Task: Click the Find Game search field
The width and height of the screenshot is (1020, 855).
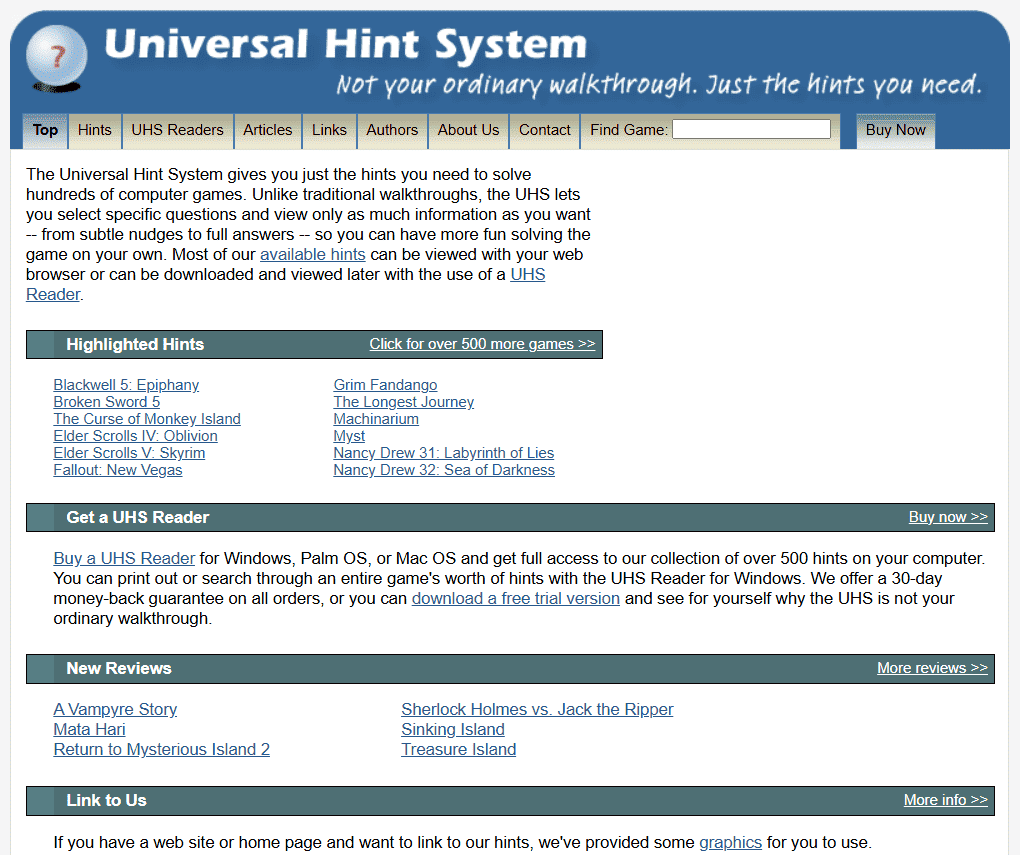Action: pyautogui.click(x=751, y=129)
